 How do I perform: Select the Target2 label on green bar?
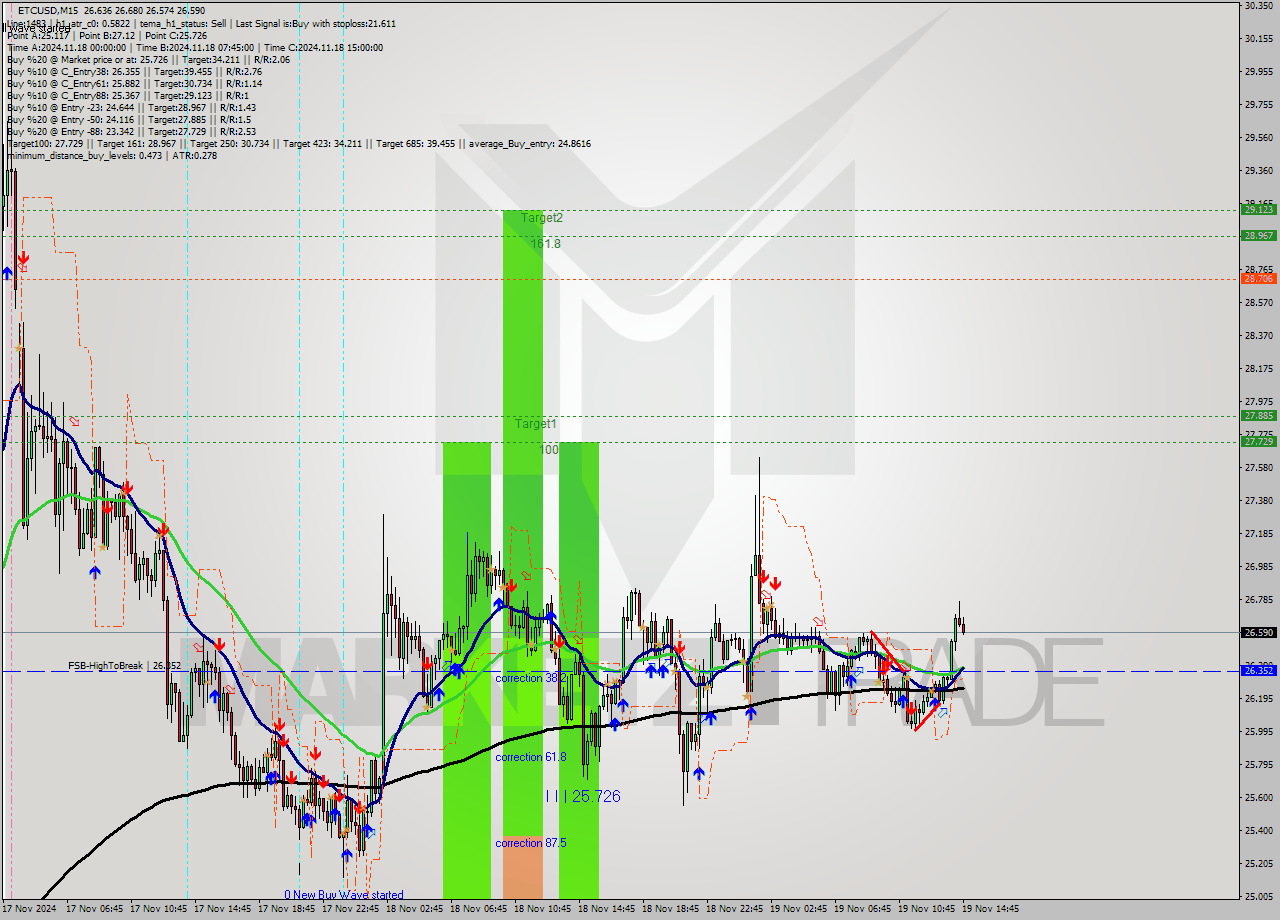click(x=542, y=217)
